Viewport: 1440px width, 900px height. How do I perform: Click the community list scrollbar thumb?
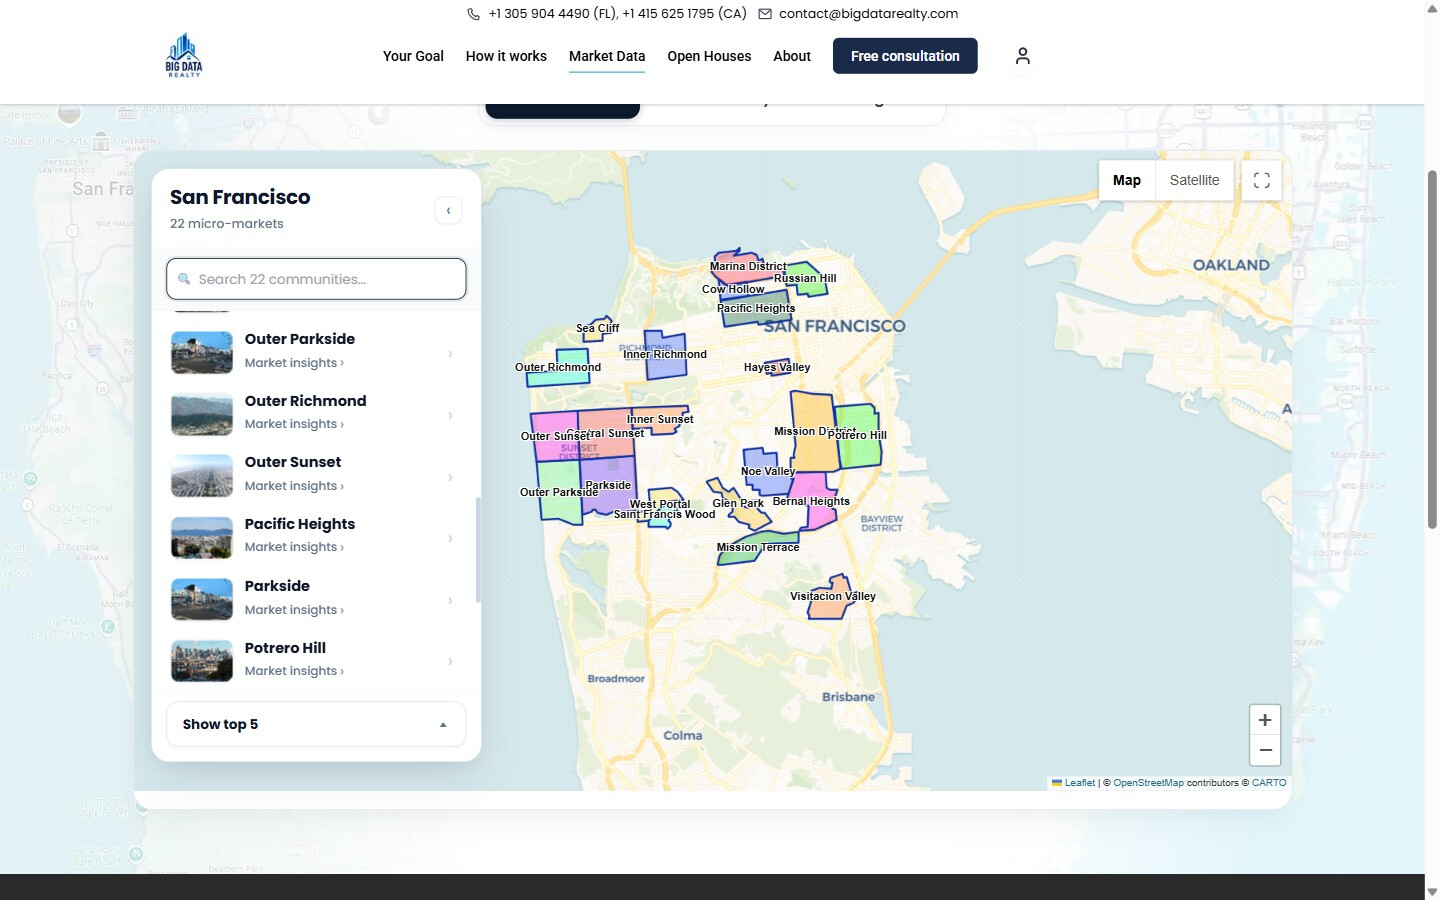point(478,550)
